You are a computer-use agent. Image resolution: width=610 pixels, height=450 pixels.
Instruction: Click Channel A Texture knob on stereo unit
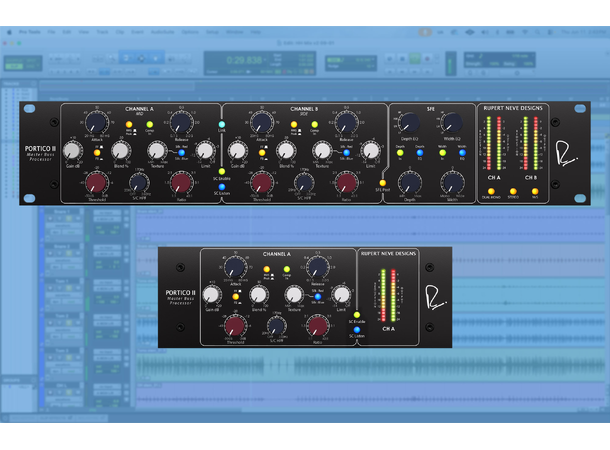pyautogui.click(x=157, y=151)
